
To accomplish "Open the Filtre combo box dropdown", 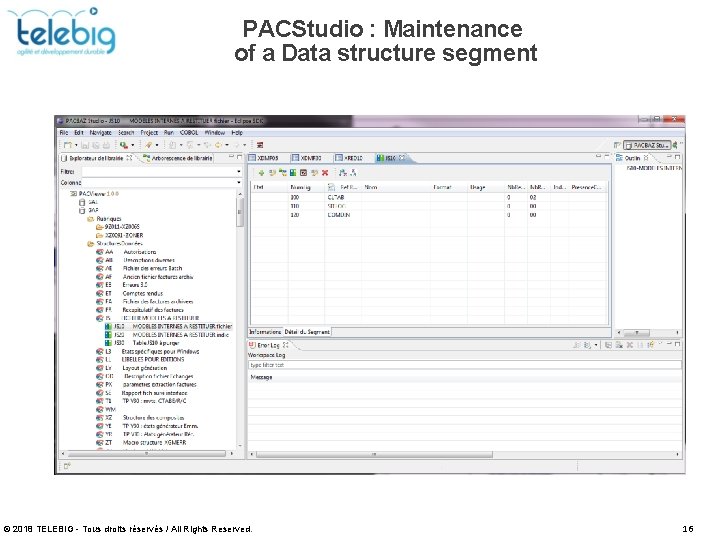I will [239, 172].
